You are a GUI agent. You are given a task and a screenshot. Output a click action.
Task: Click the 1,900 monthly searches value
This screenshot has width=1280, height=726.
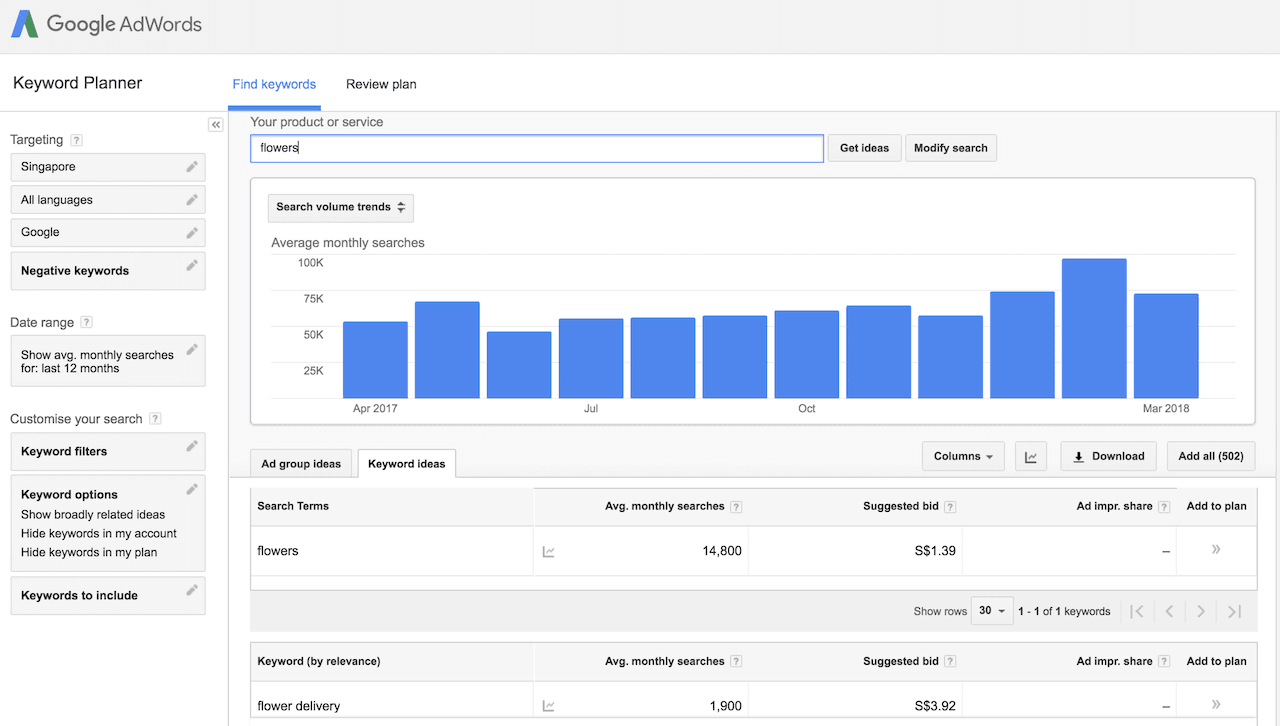click(x=726, y=706)
